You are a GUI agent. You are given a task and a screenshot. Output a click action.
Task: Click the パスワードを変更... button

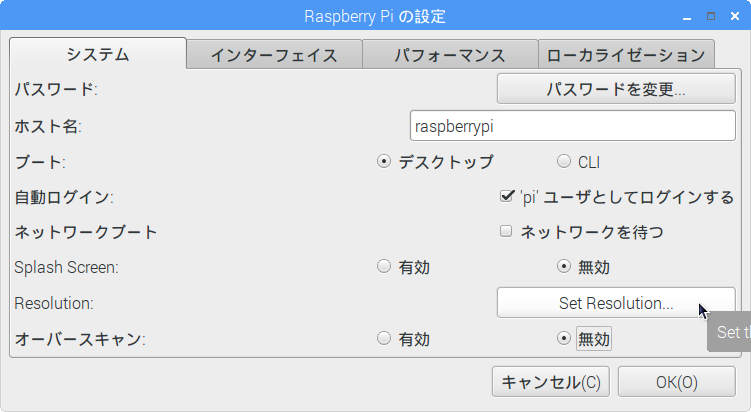(616, 89)
